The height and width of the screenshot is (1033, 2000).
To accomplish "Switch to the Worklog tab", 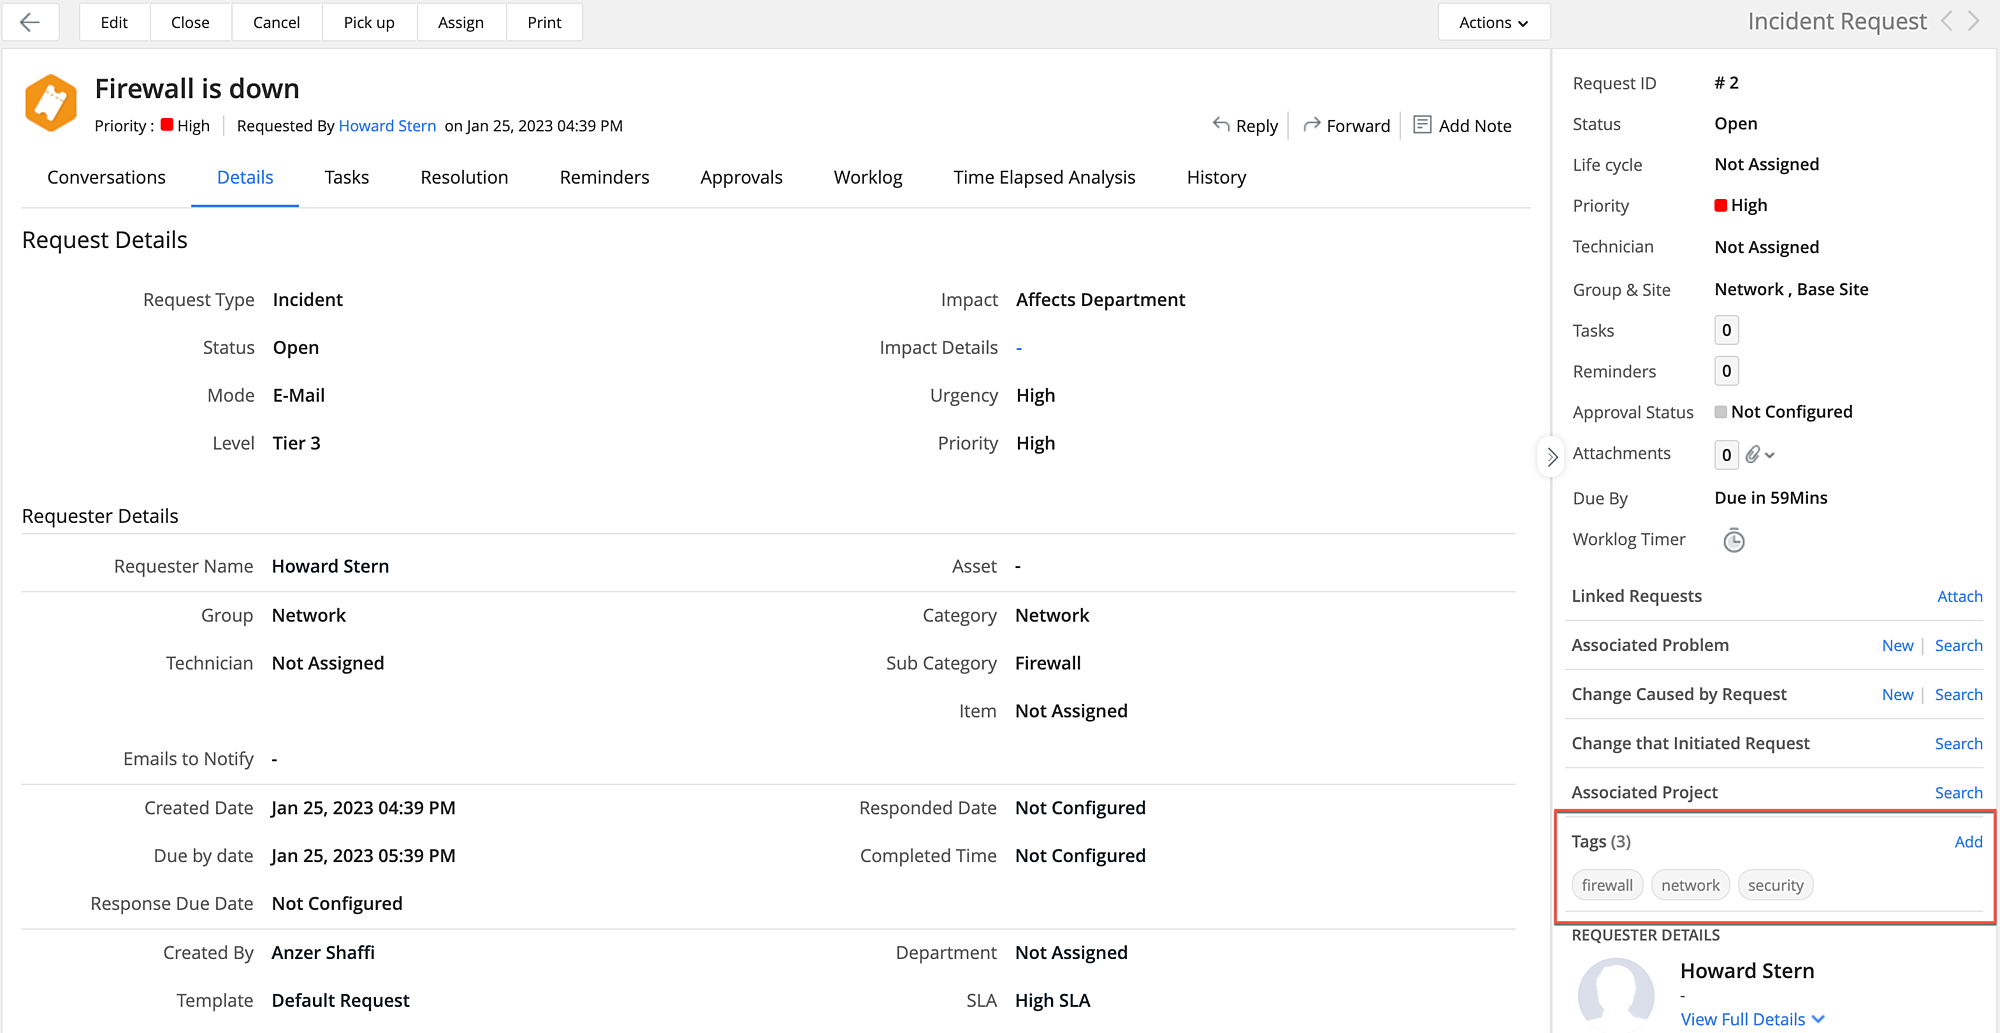I will (x=868, y=177).
